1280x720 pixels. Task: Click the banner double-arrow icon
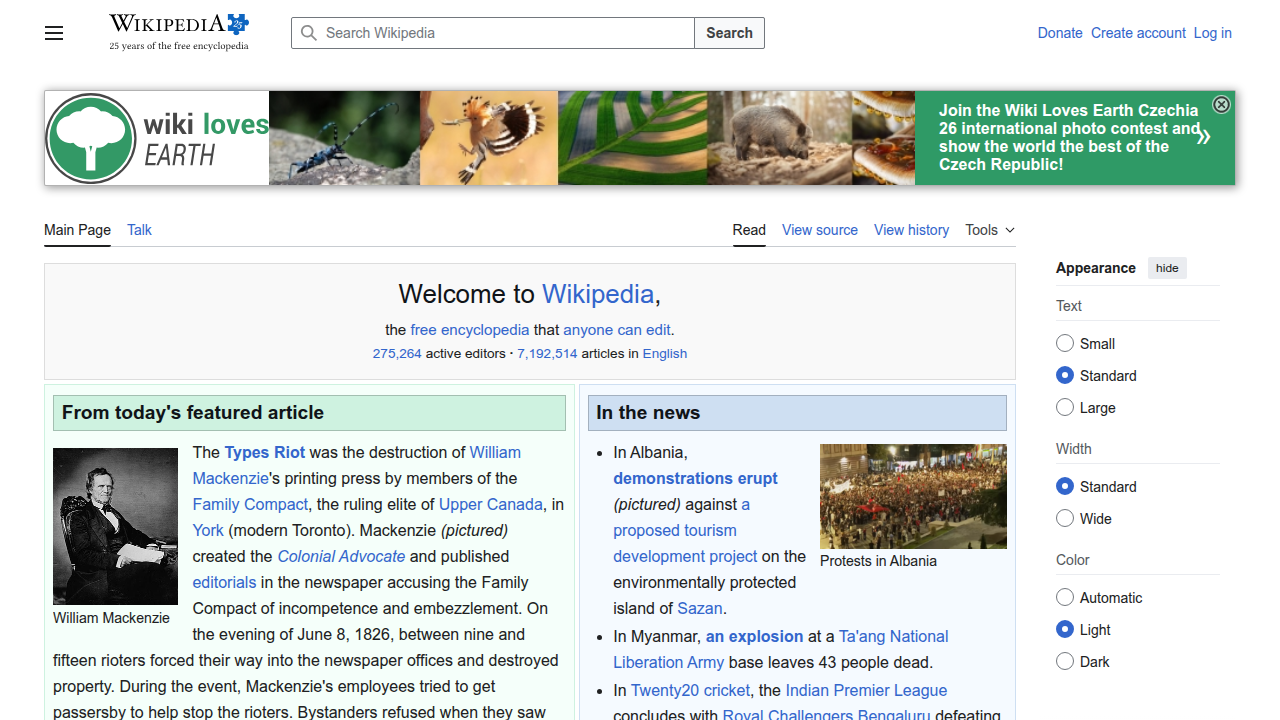coord(1203,137)
